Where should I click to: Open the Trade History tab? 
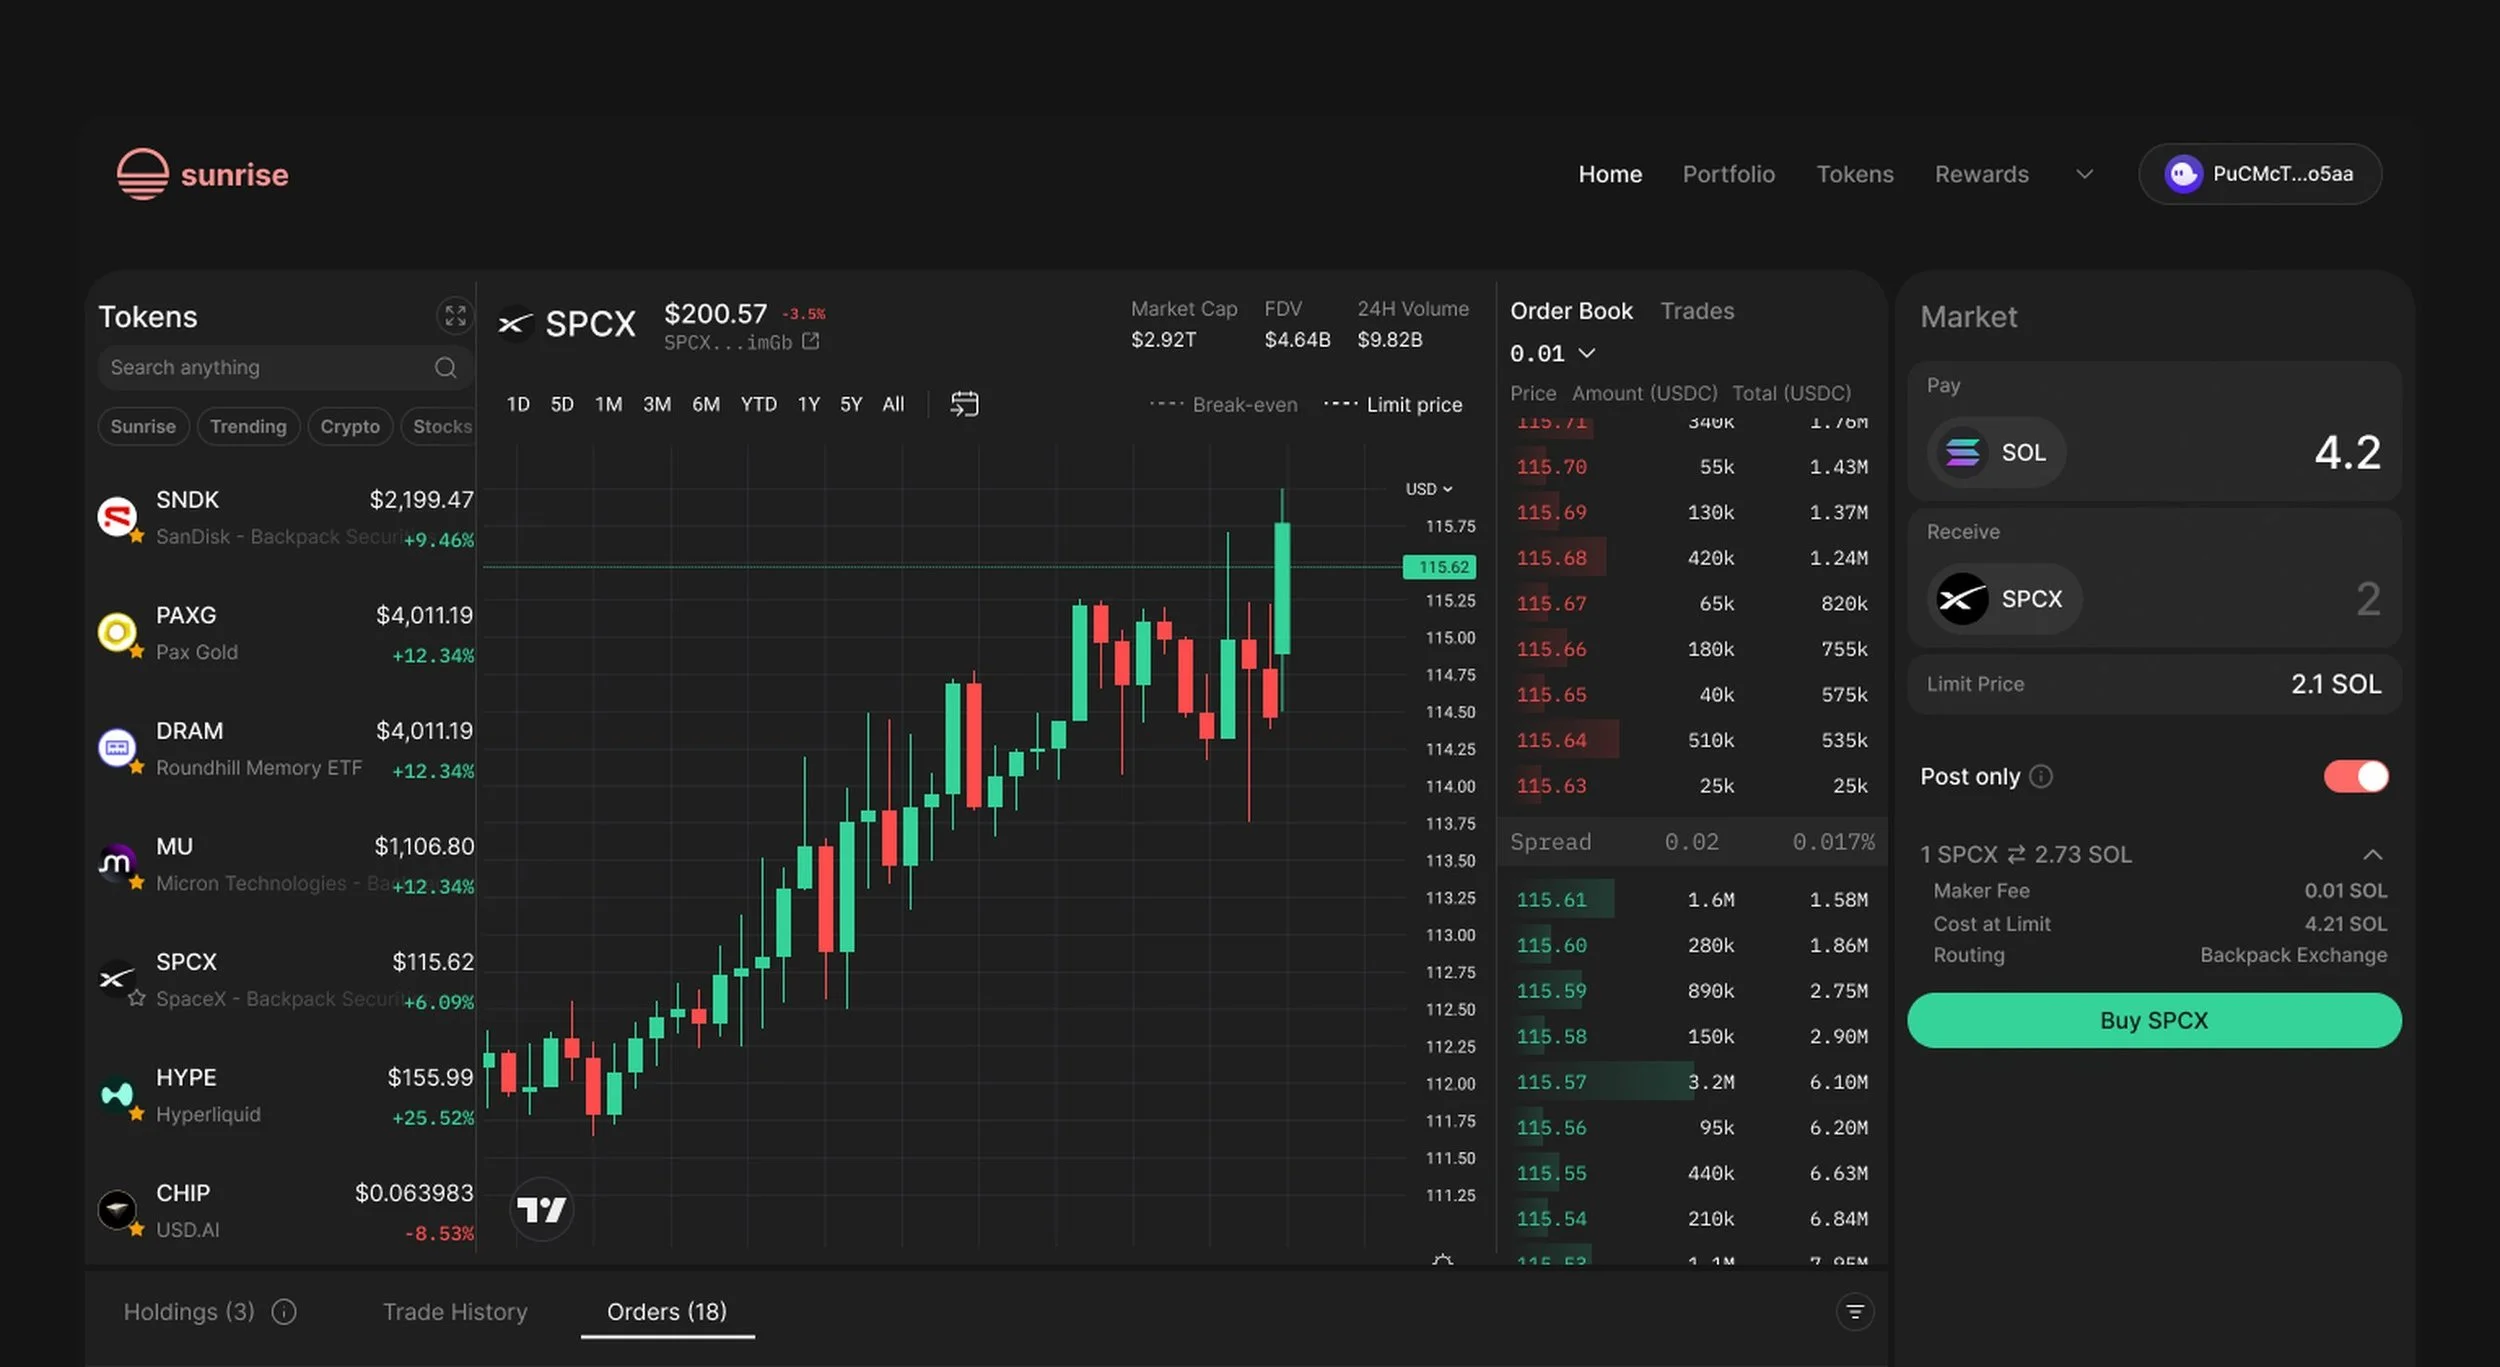[x=455, y=1312]
